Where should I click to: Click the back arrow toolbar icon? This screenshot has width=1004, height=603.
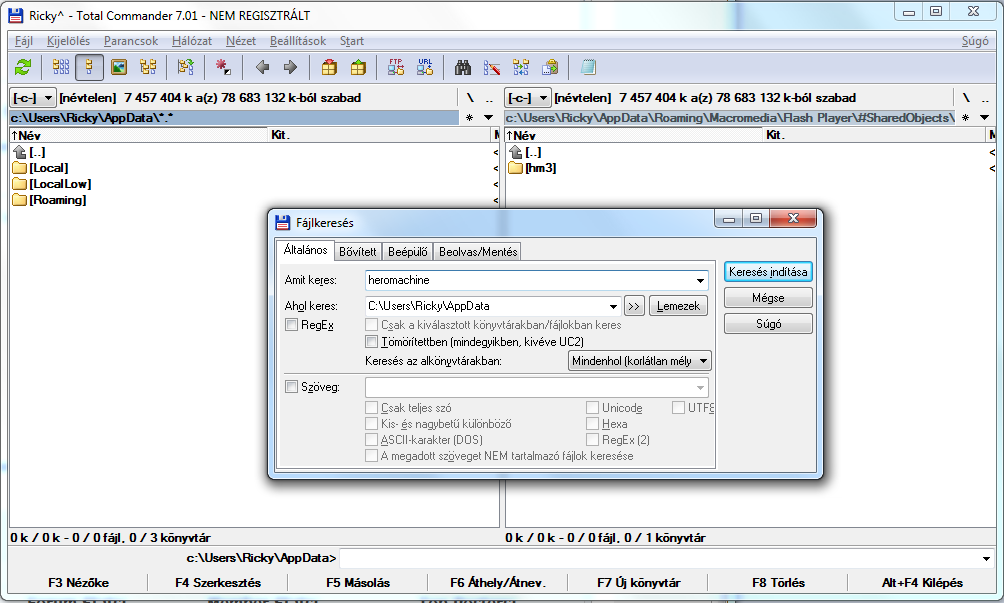[x=262, y=67]
